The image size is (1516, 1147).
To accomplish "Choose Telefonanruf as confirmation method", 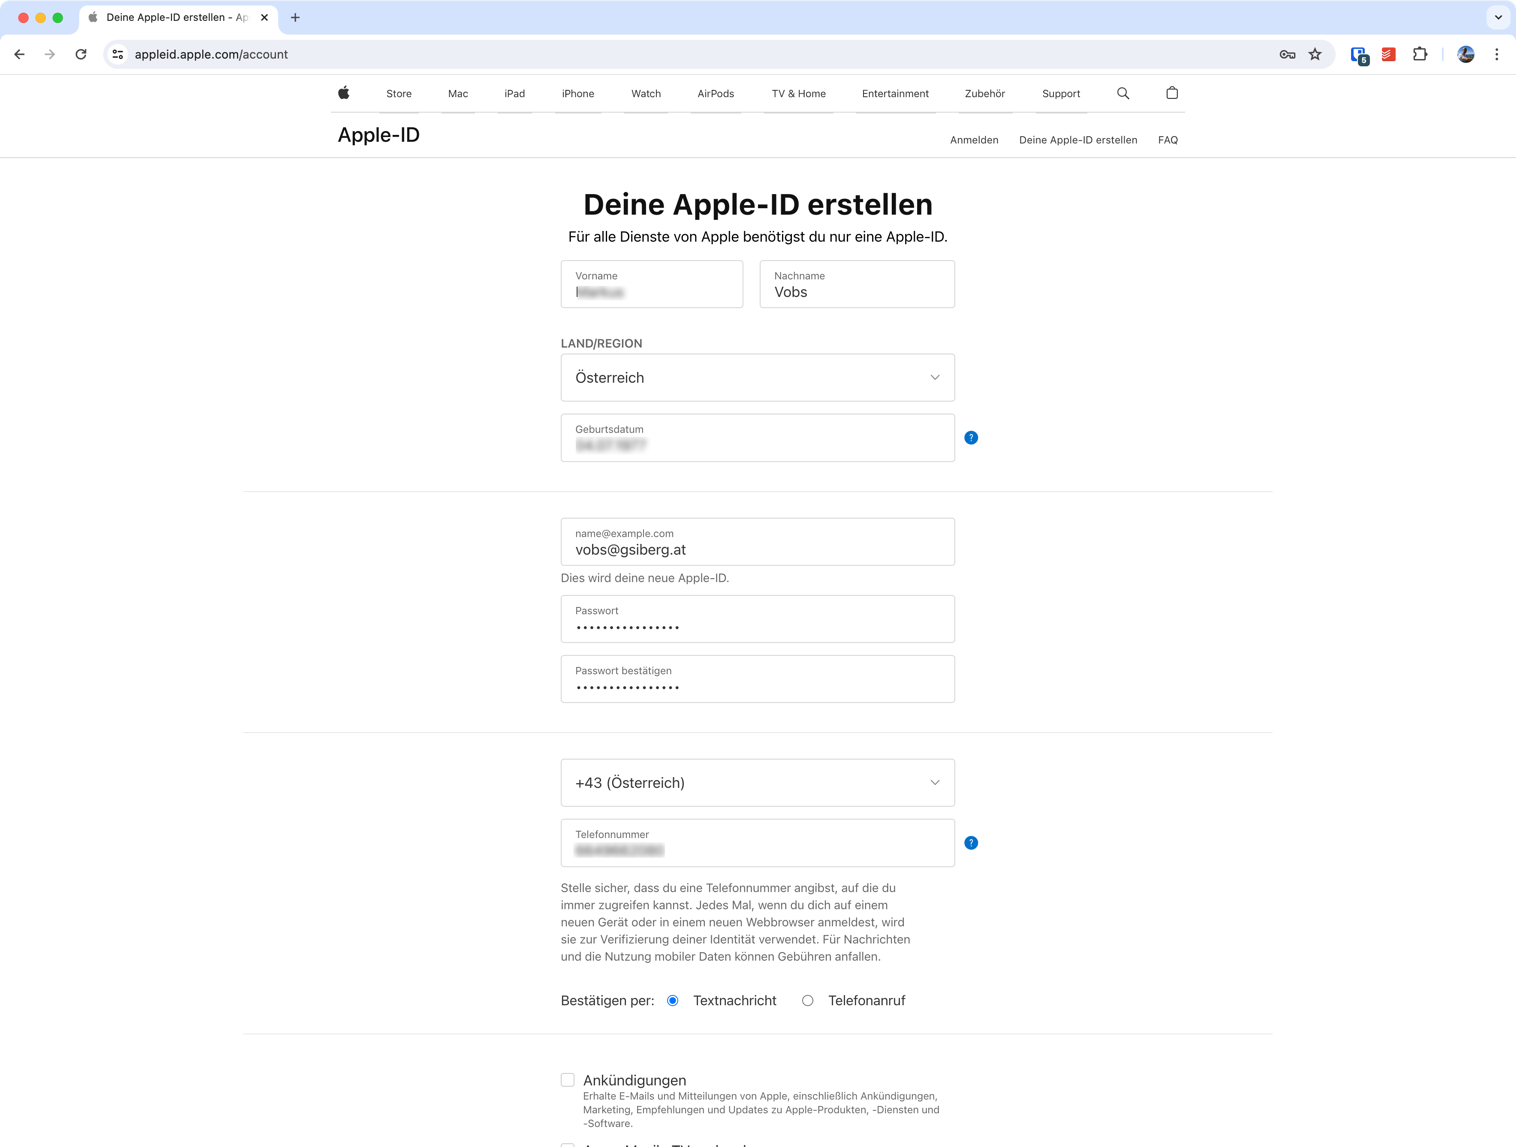I will pos(807,1000).
